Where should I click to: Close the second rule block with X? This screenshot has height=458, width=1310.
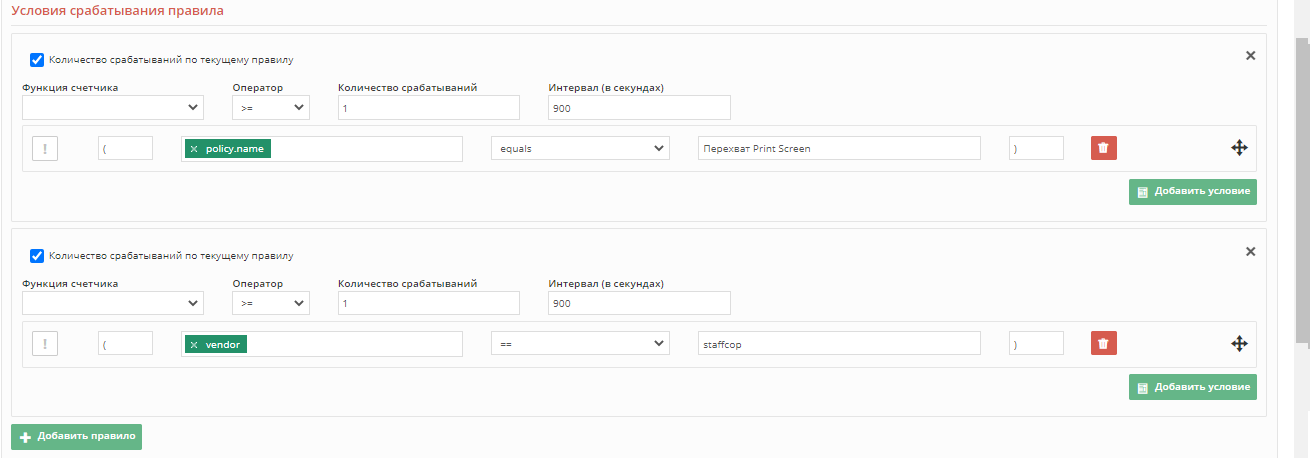tap(1250, 252)
